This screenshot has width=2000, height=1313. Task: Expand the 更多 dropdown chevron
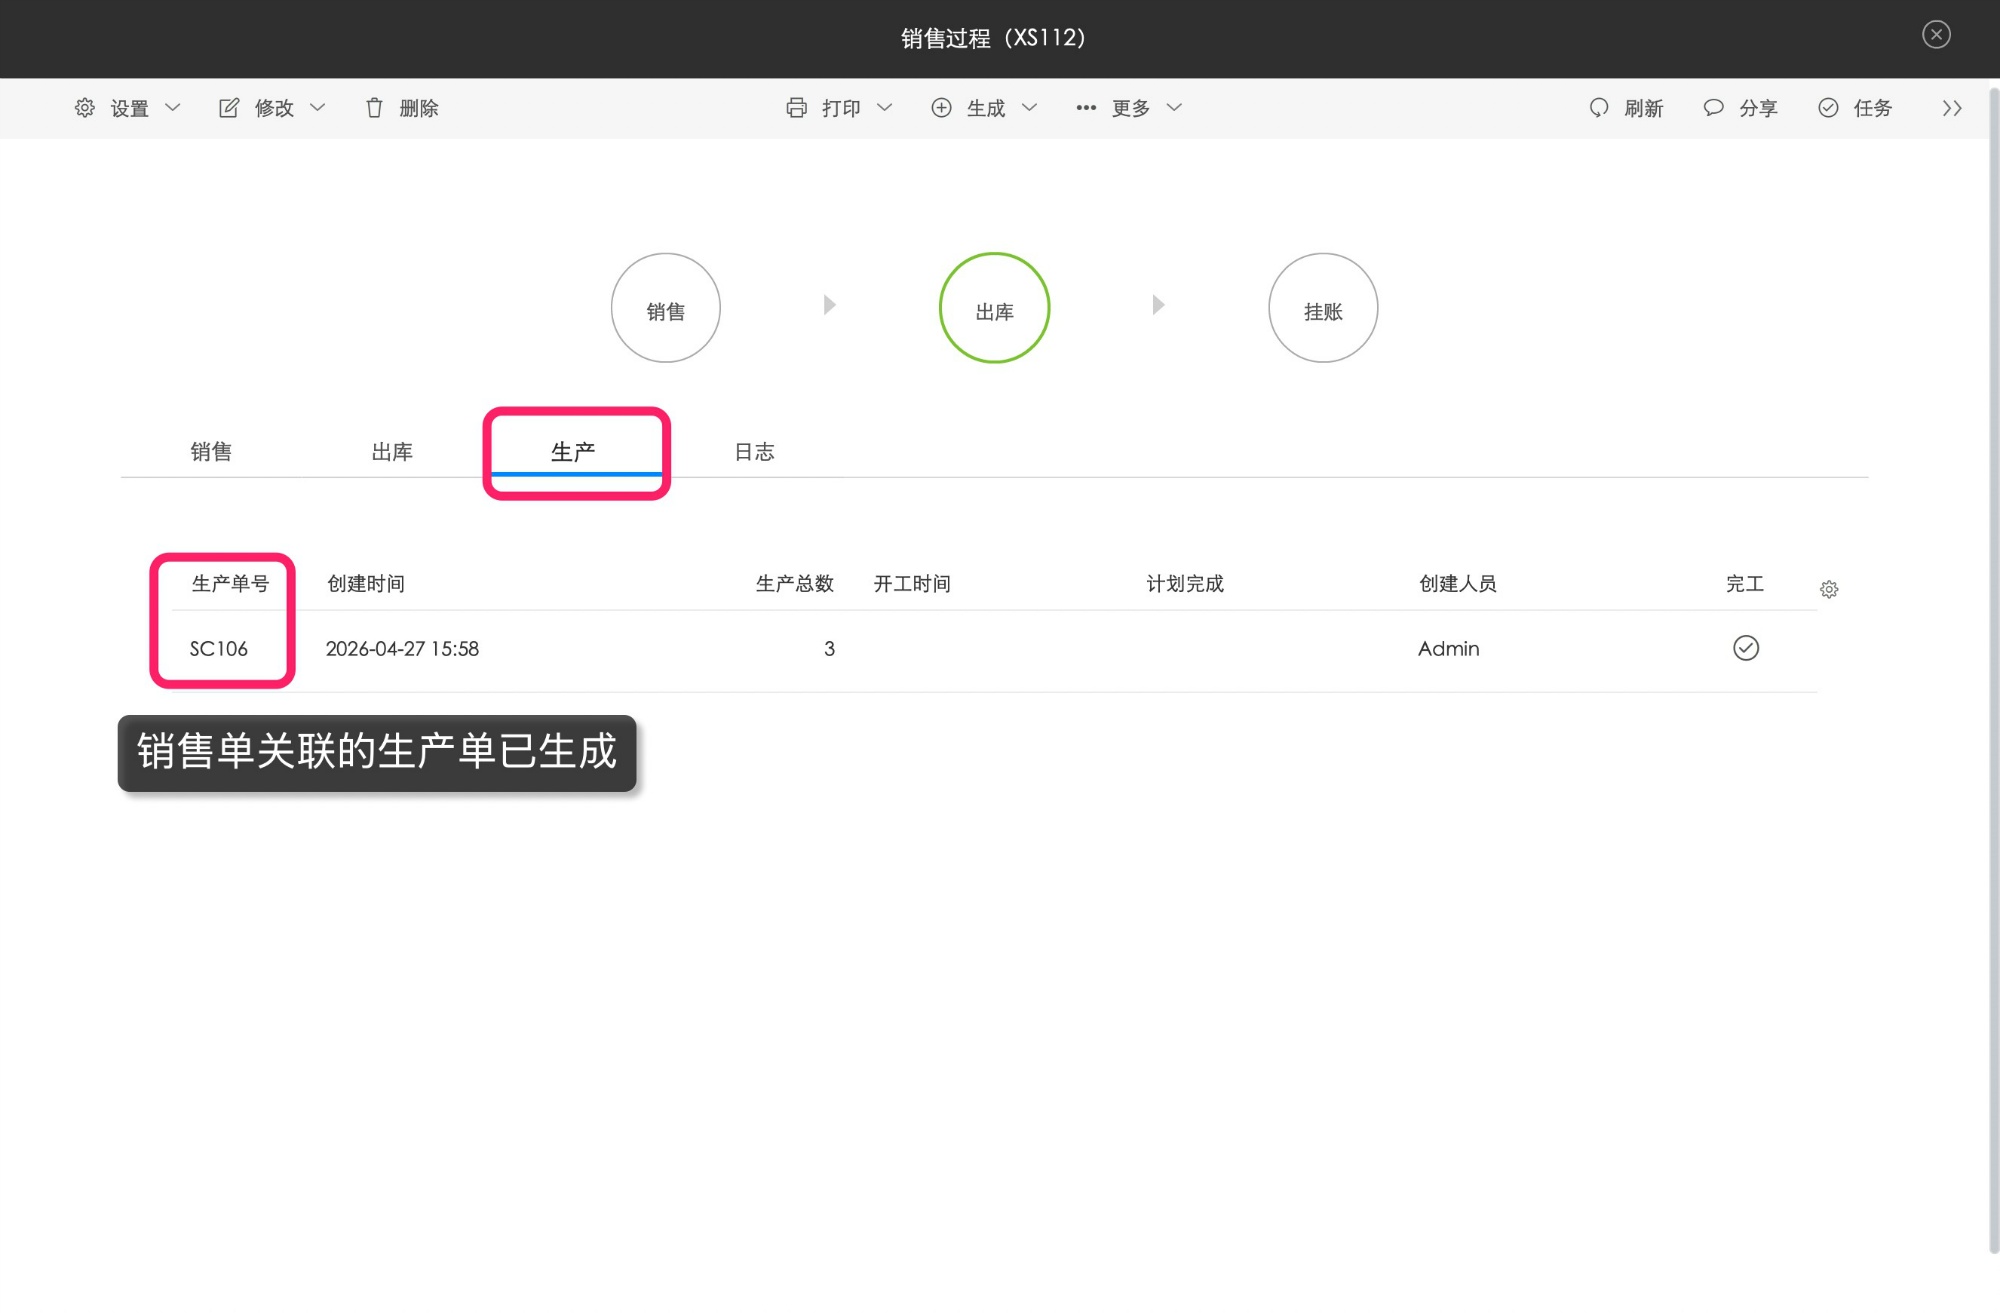click(1174, 108)
